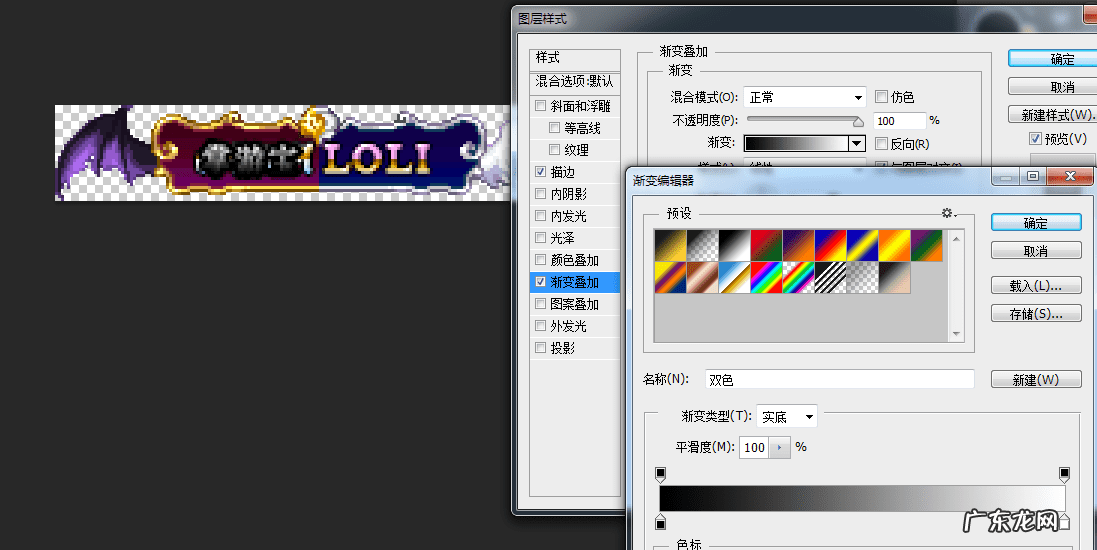Select the copper gradient preset

click(702, 278)
